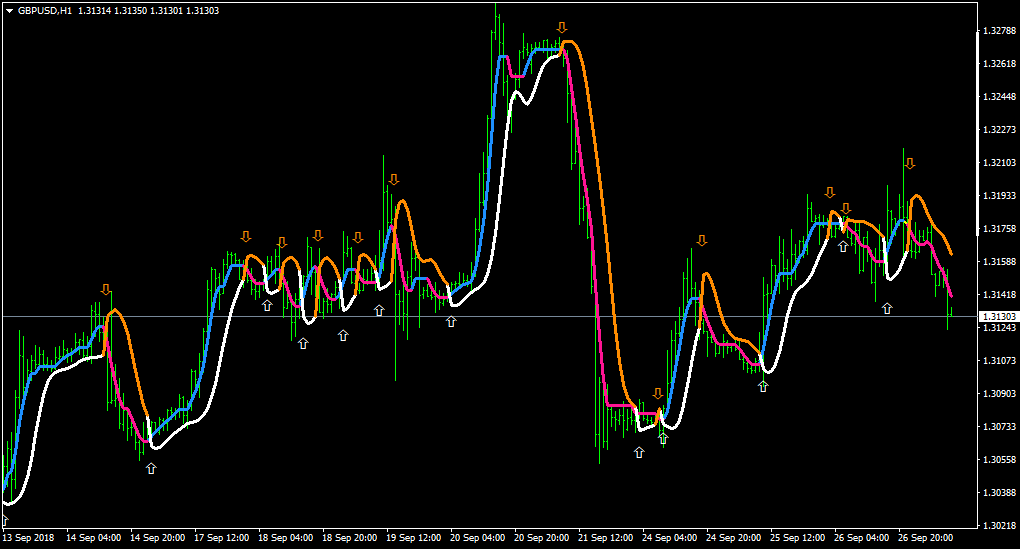Click the 24 Sep 20:00 time axis label
The height and width of the screenshot is (549, 1020).
coord(734,538)
